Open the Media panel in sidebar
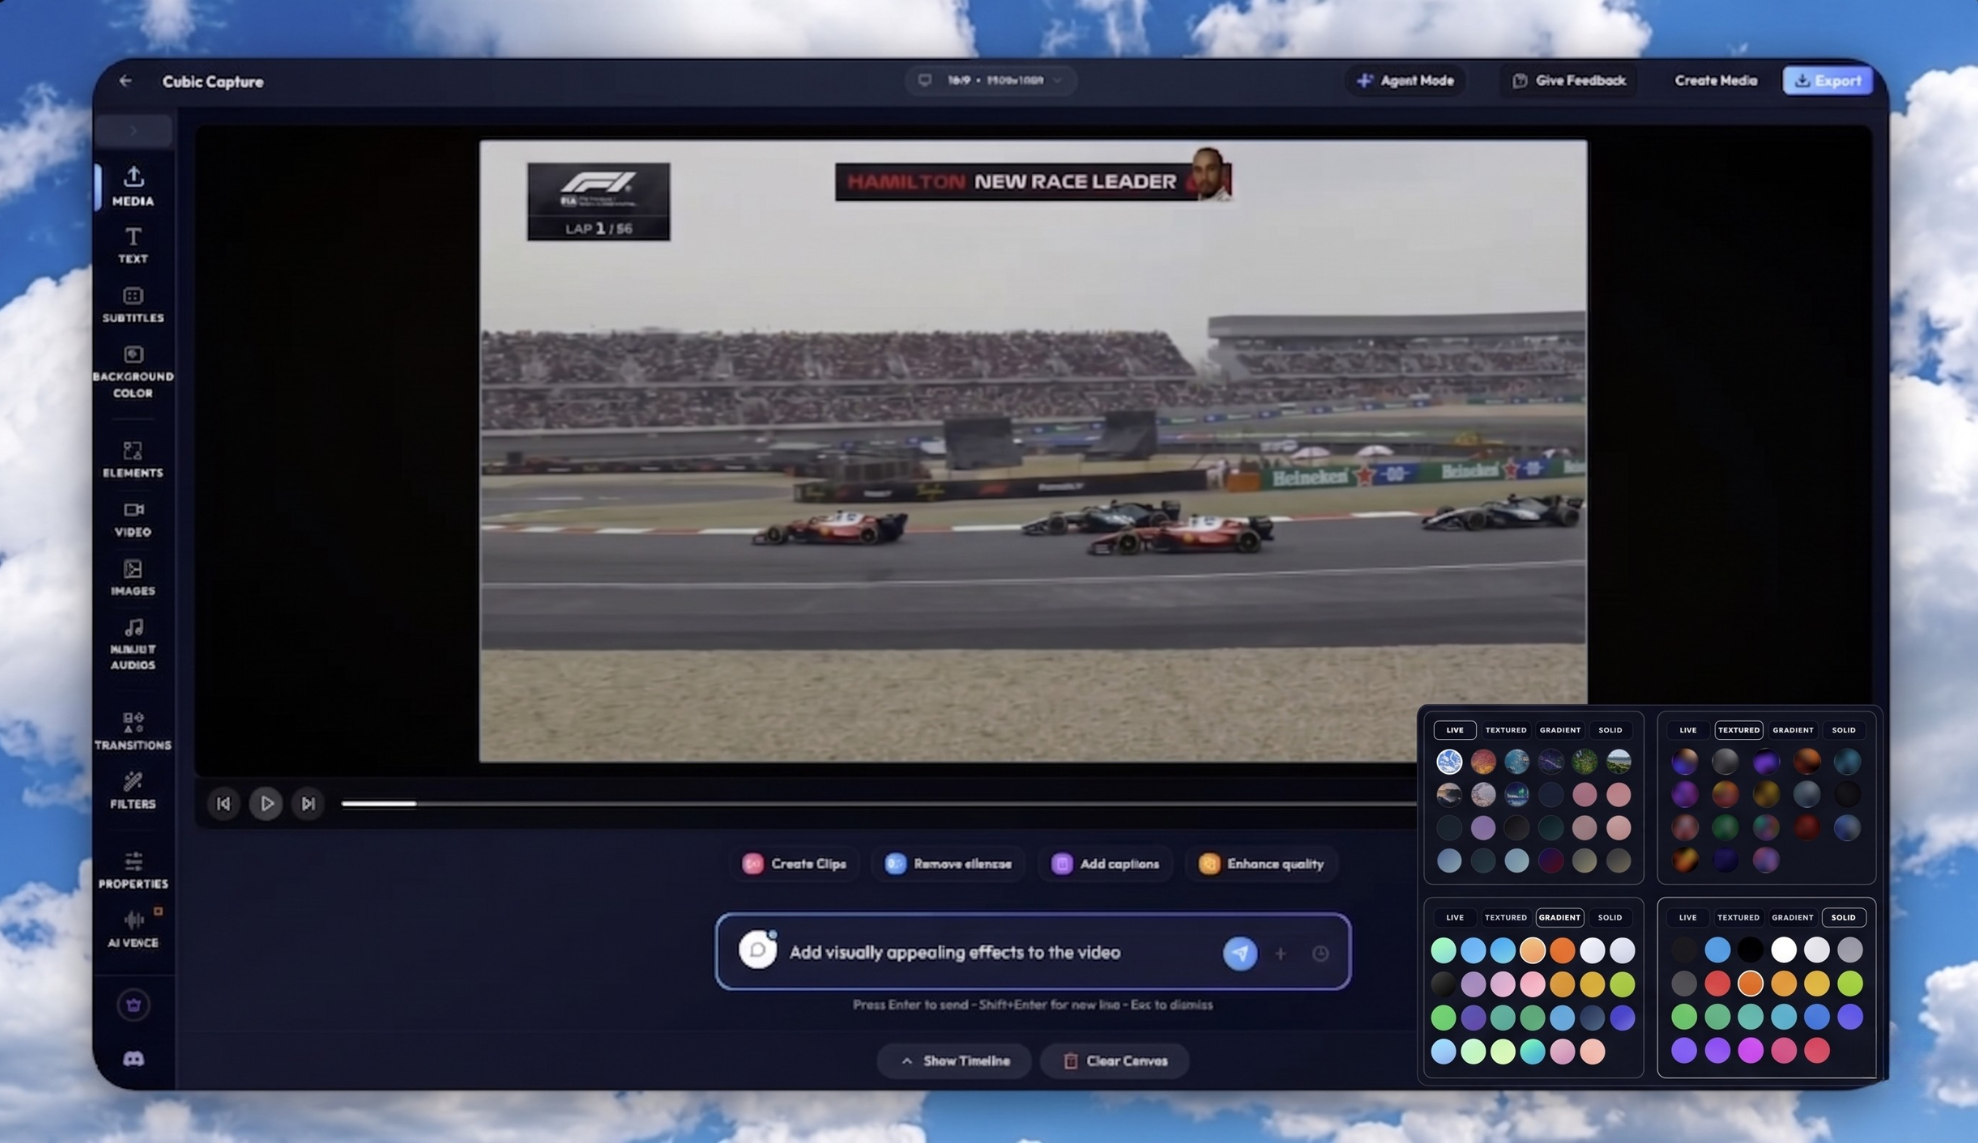This screenshot has width=1978, height=1143. coord(133,186)
